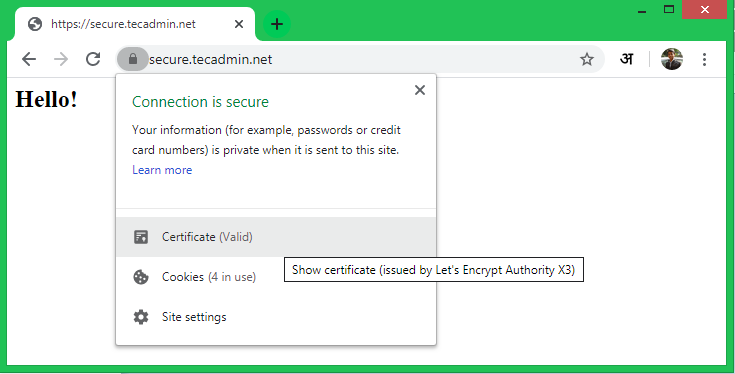Click the Connection is secure heading
Image resolution: width=735 pixels, height=374 pixels.
(200, 102)
